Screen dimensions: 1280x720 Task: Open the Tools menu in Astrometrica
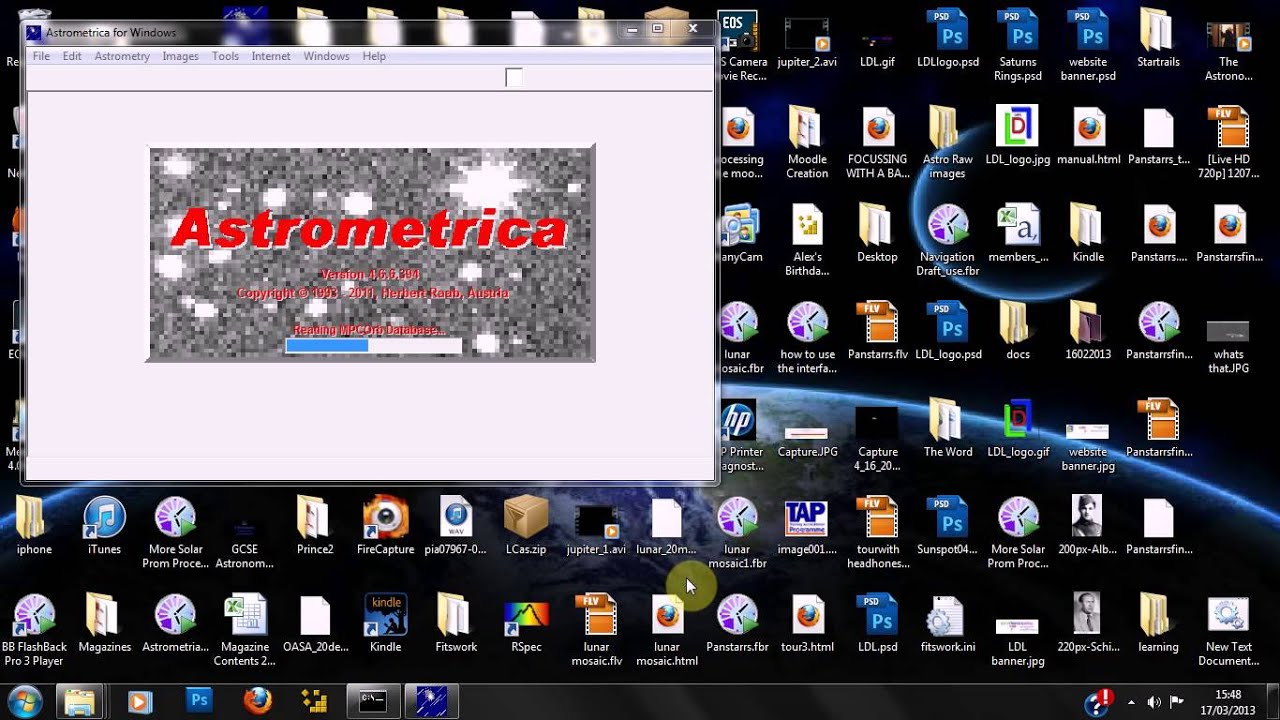click(225, 56)
